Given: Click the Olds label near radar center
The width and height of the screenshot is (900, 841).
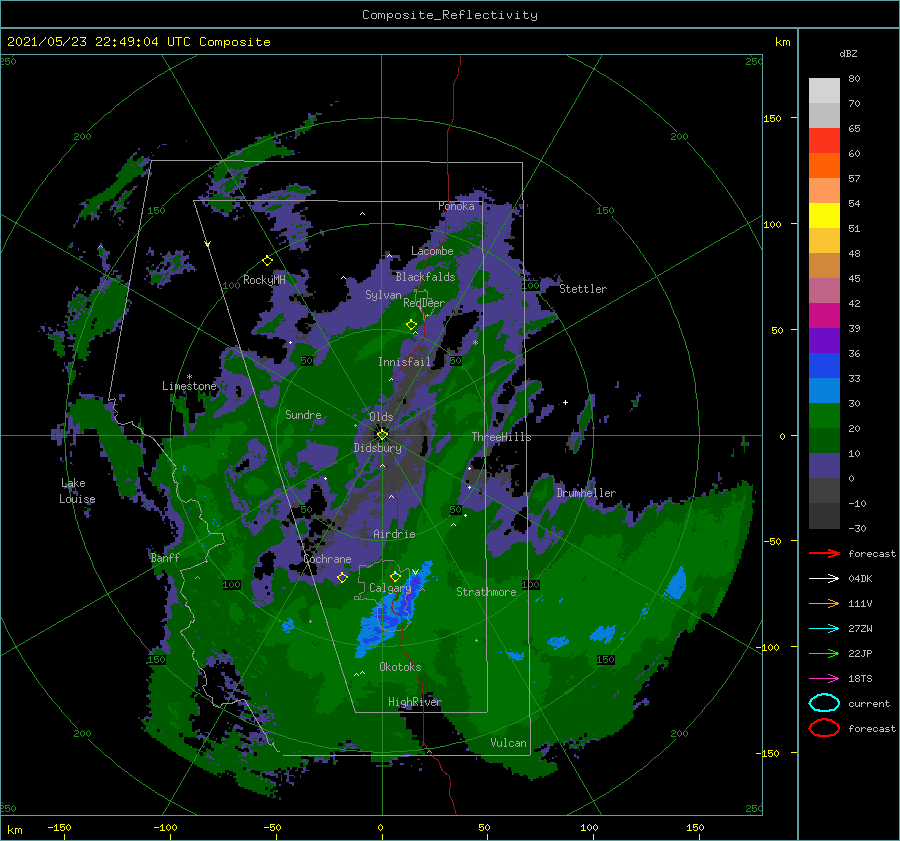Looking at the screenshot, I should pyautogui.click(x=381, y=417).
